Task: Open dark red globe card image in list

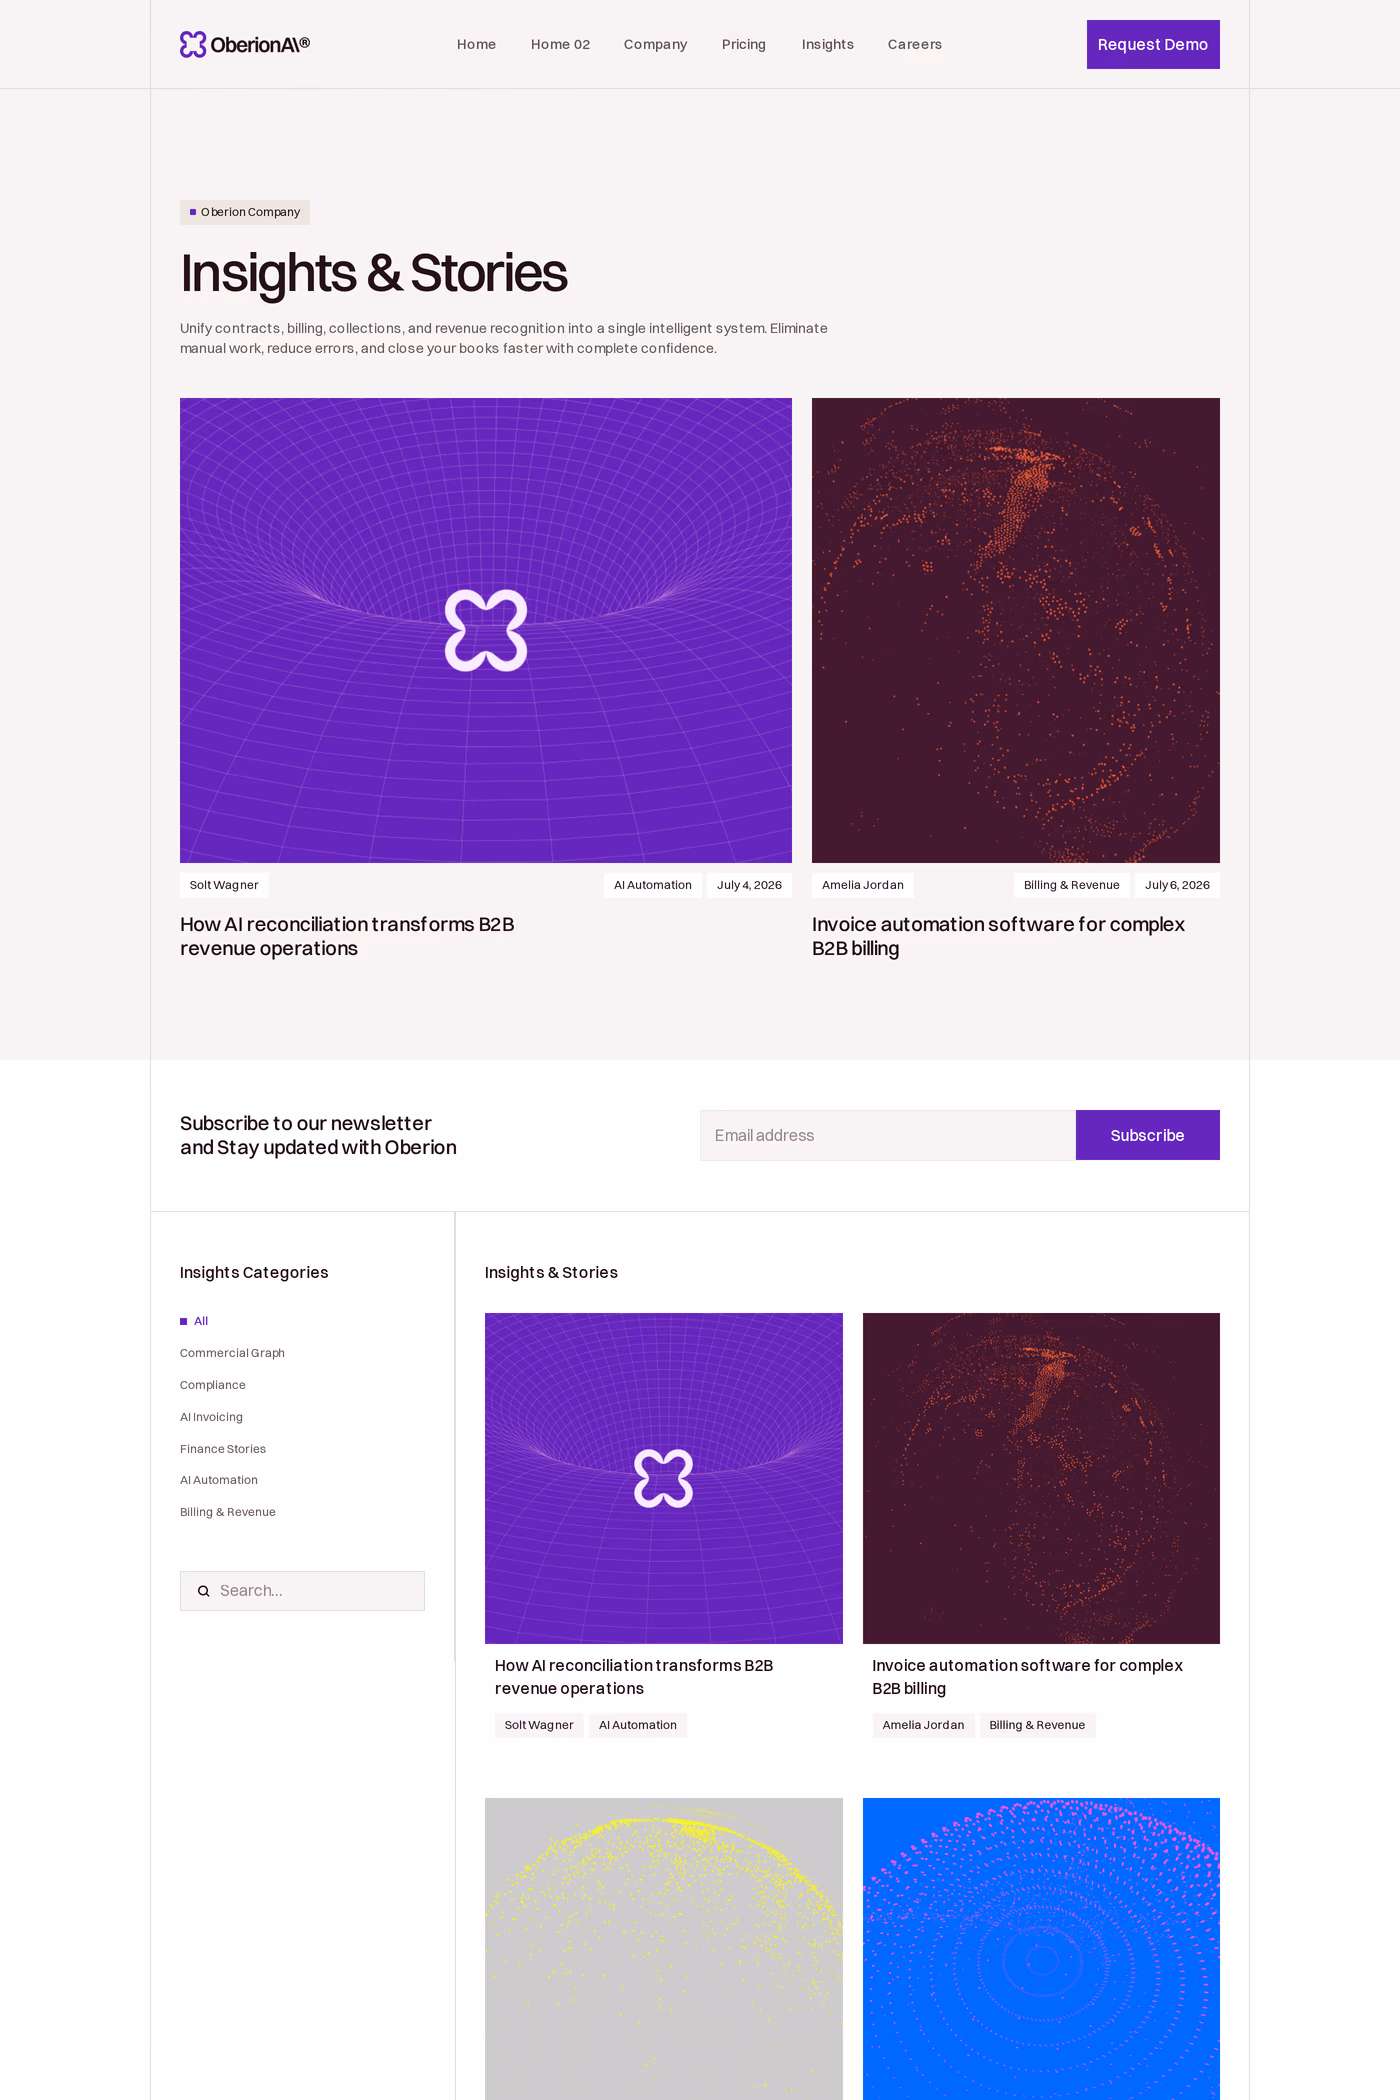Action: point(1041,1478)
